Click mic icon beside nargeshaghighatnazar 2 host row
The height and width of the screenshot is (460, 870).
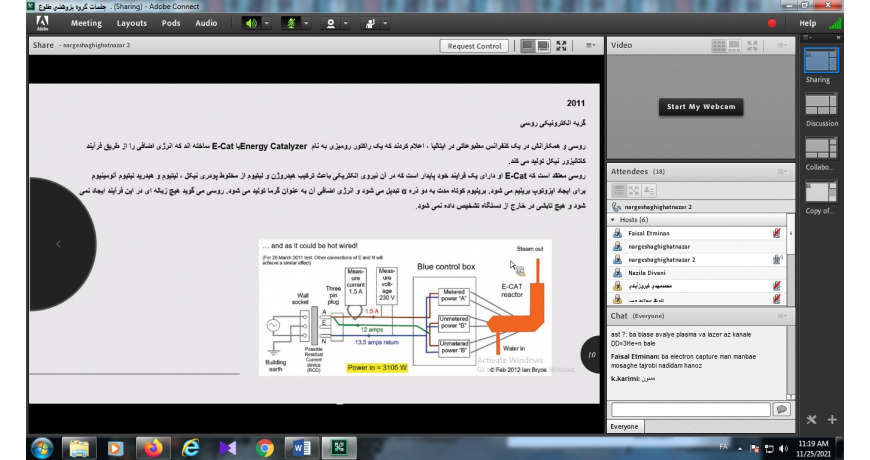coord(777,259)
